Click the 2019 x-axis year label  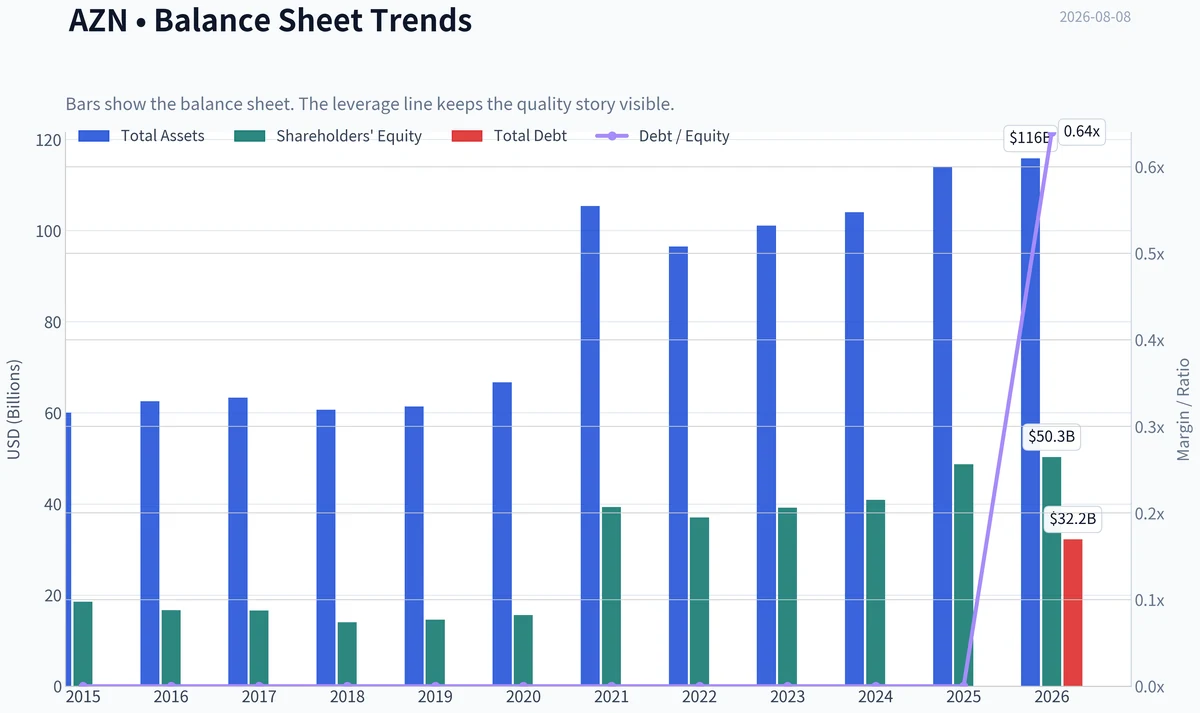click(x=435, y=697)
